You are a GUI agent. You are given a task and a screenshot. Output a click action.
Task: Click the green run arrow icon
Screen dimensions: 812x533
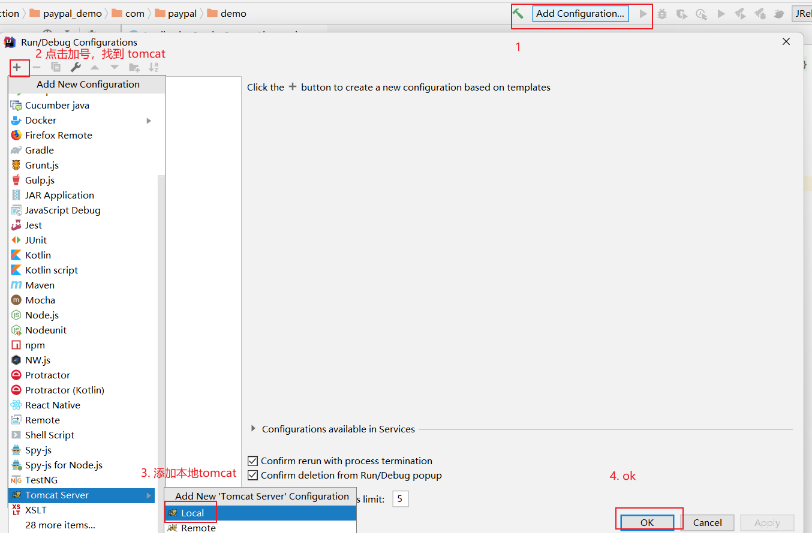(x=643, y=14)
